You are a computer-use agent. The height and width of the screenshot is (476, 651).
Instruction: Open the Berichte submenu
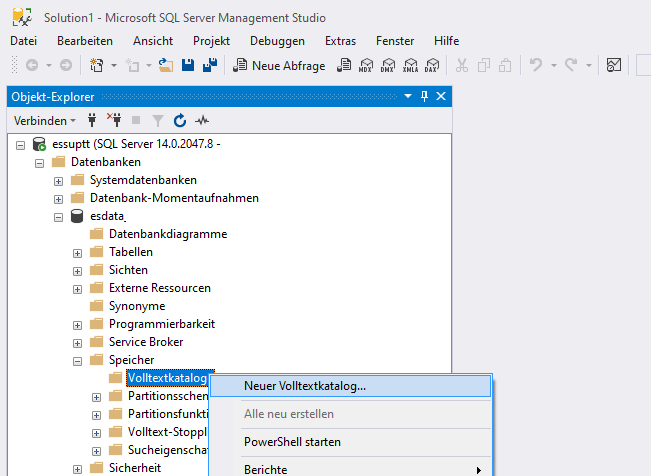pos(351,469)
